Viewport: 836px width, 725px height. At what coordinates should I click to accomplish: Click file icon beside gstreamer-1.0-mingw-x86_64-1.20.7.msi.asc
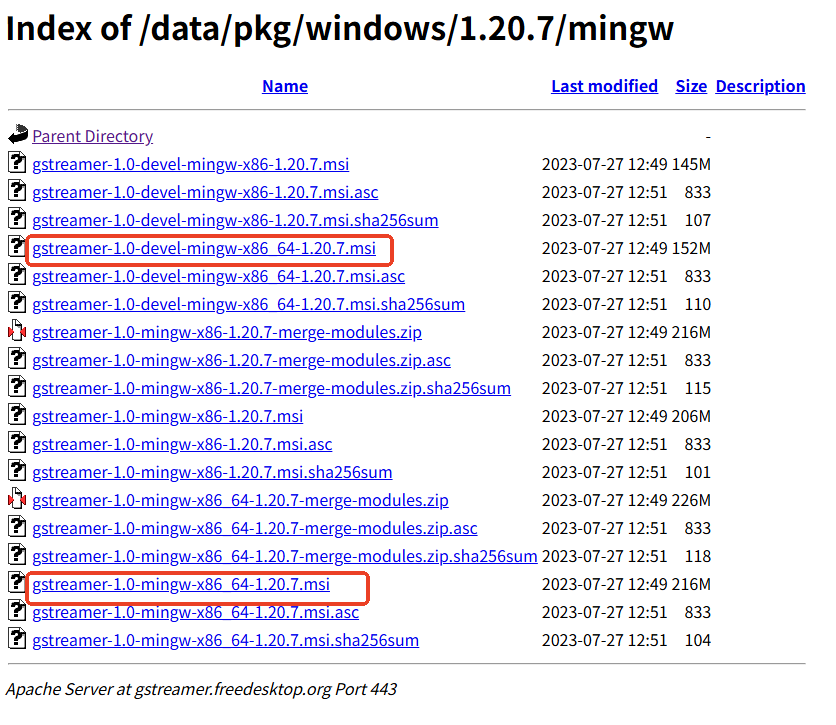click(x=17, y=610)
